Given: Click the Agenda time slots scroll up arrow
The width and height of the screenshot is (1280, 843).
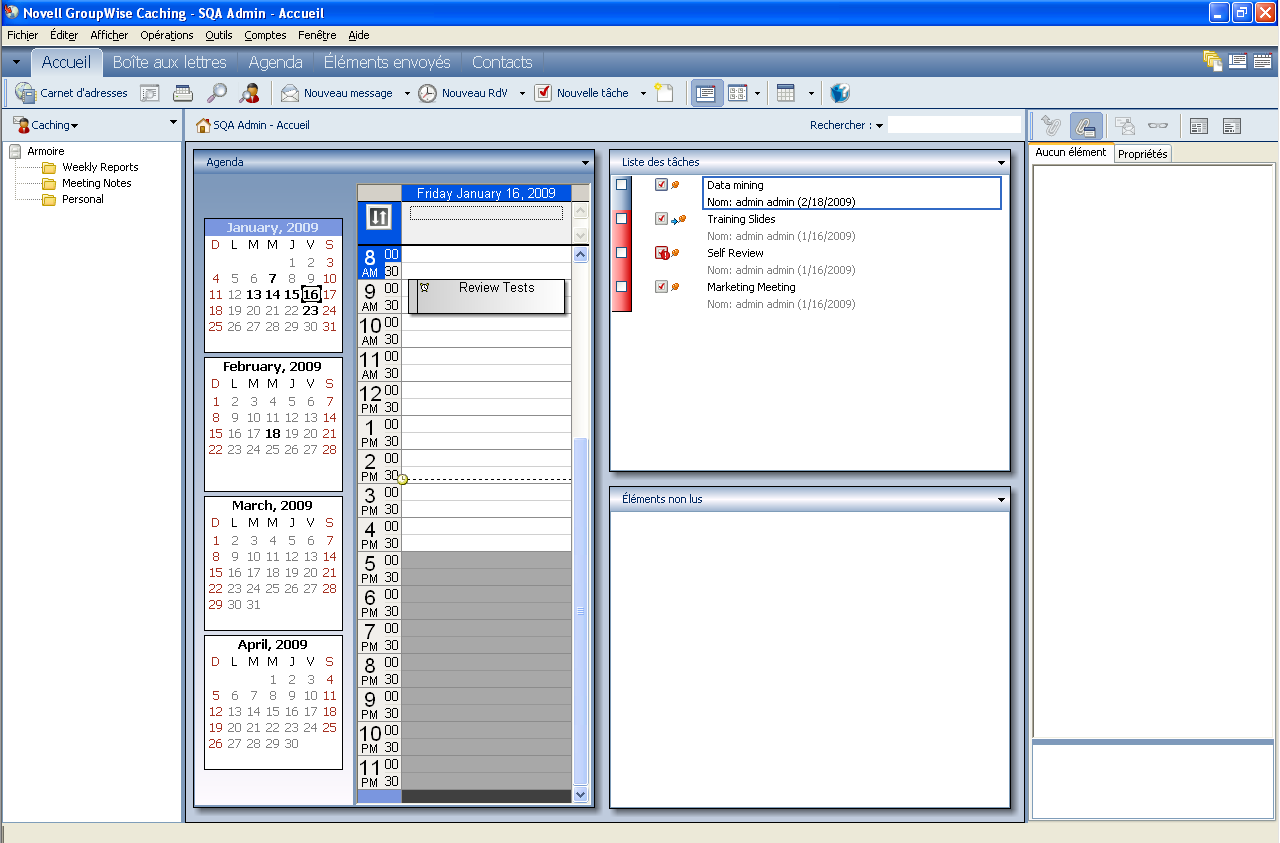Looking at the screenshot, I should point(581,255).
